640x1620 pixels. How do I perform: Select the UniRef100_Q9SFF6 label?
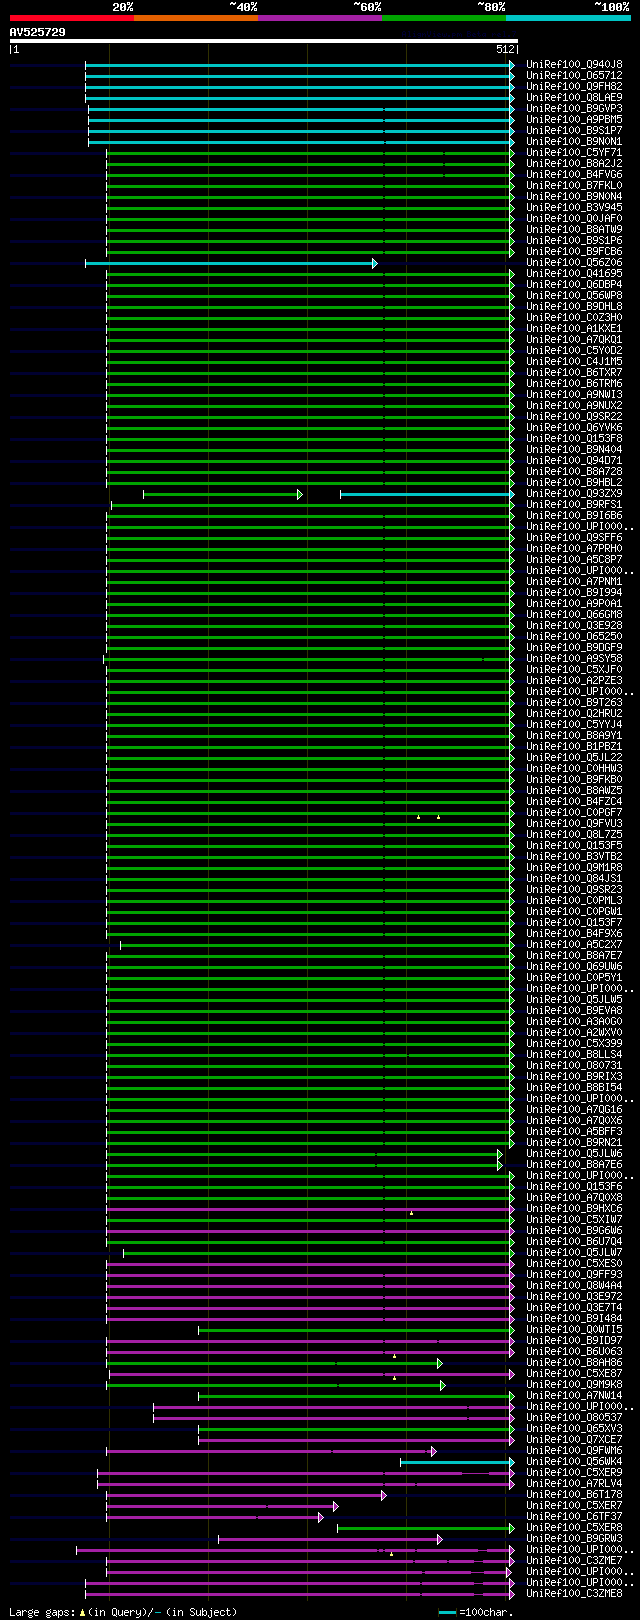pos(574,537)
